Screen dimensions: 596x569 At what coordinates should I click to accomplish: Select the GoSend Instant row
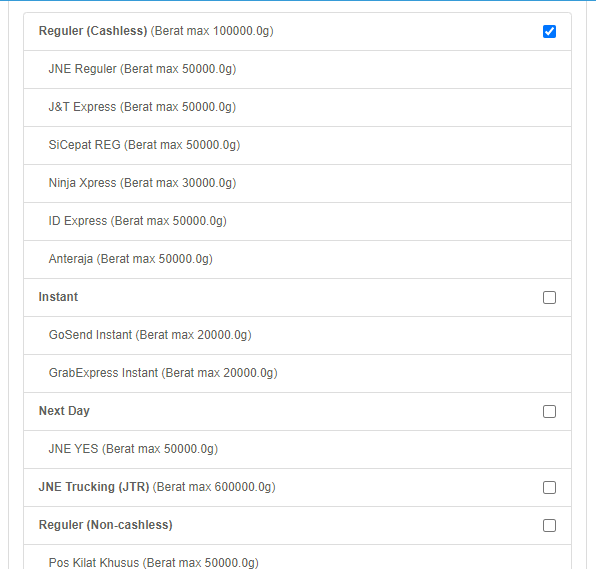(x=297, y=336)
